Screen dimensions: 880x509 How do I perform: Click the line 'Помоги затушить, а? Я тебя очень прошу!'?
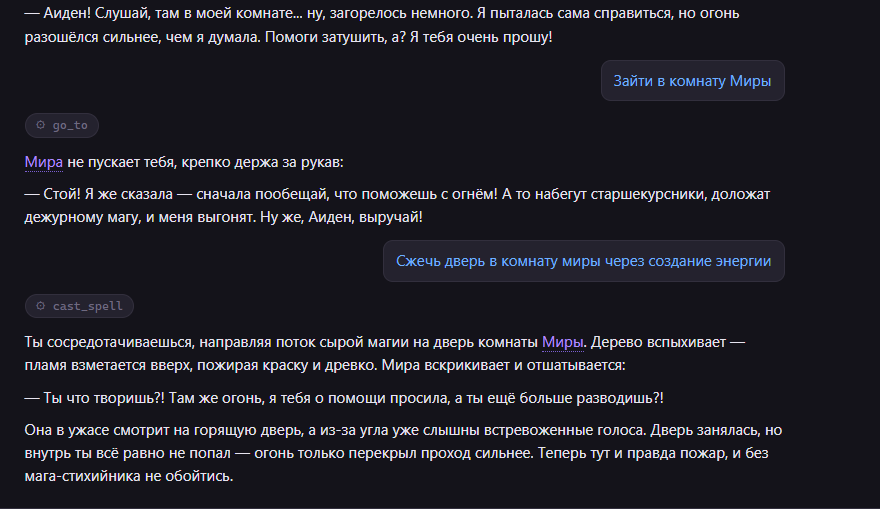pyautogui.click(x=409, y=38)
